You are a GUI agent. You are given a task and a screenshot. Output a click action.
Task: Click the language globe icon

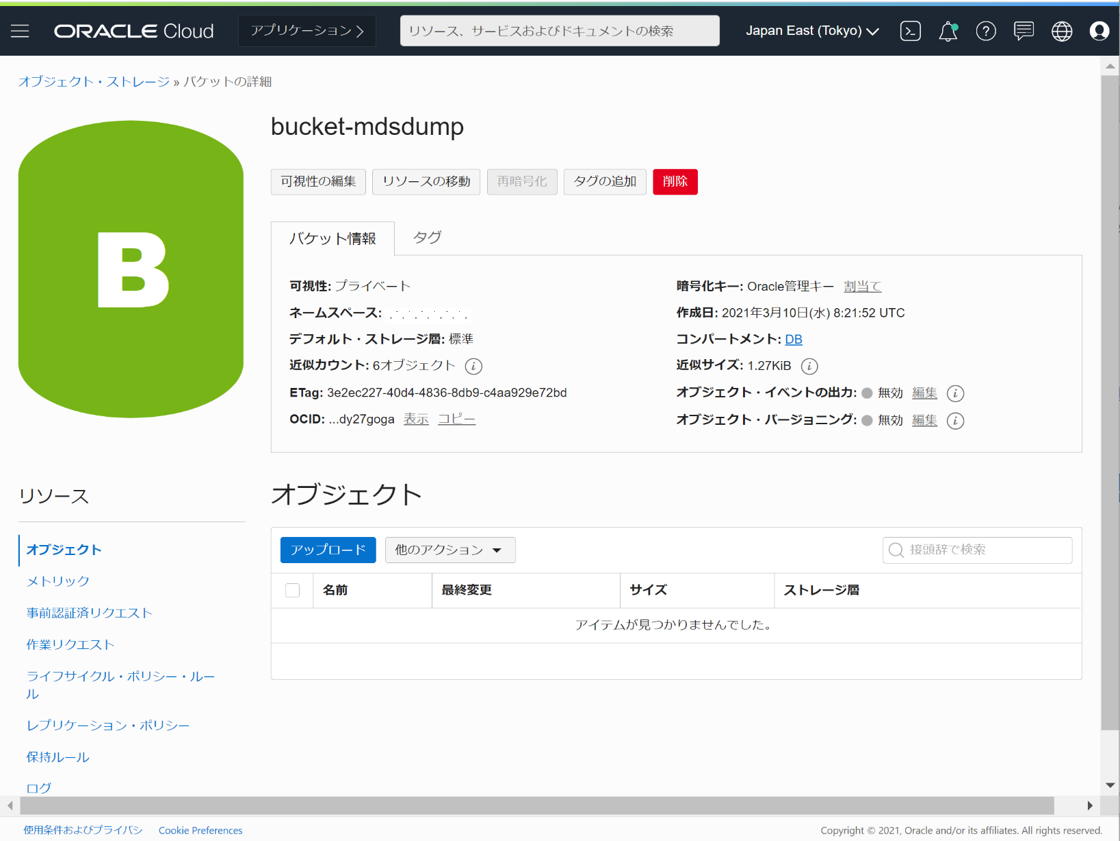point(1061,31)
